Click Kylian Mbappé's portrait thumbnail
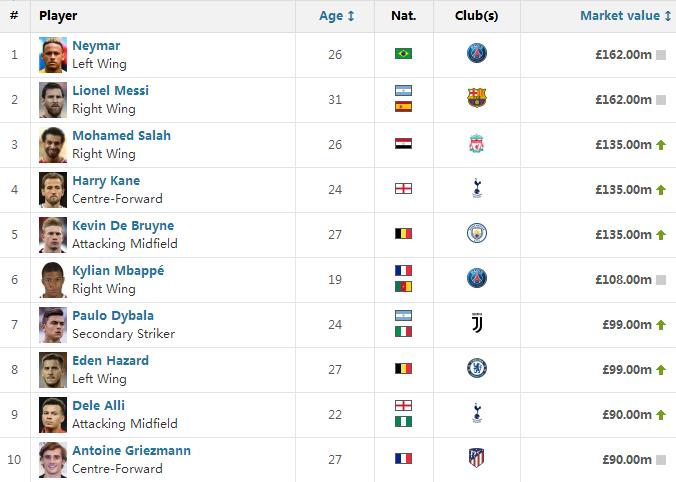The height and width of the screenshot is (482, 676). tap(53, 279)
